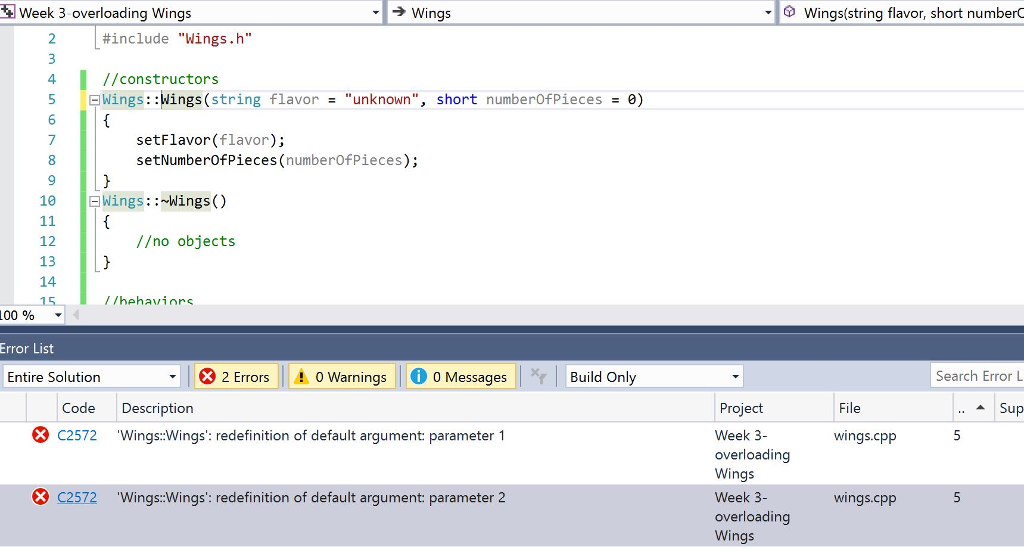The image size is (1024, 553).
Task: Click the partially visible Sup column header
Action: pos(1010,408)
